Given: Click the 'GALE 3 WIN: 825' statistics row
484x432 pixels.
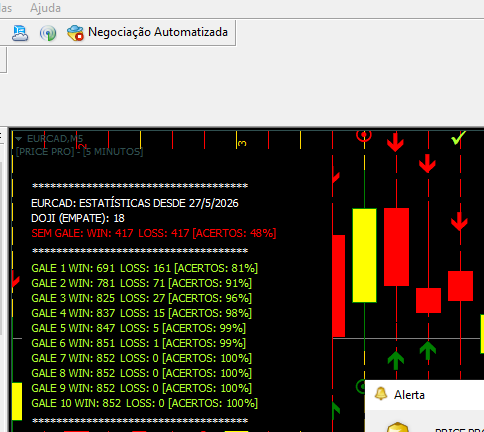Looking at the screenshot, I should point(142,298).
